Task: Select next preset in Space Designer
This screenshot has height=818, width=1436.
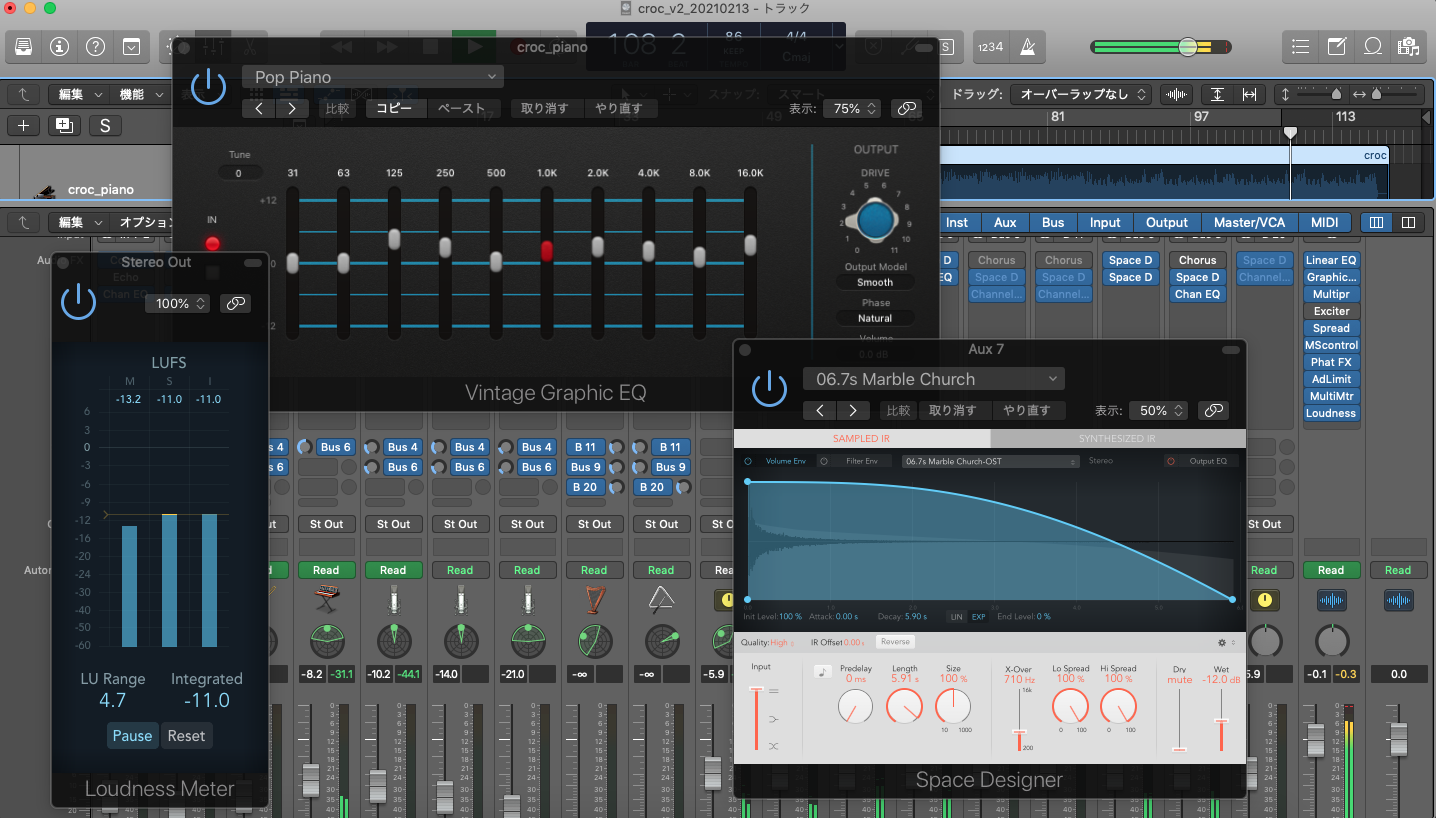Action: pos(853,410)
